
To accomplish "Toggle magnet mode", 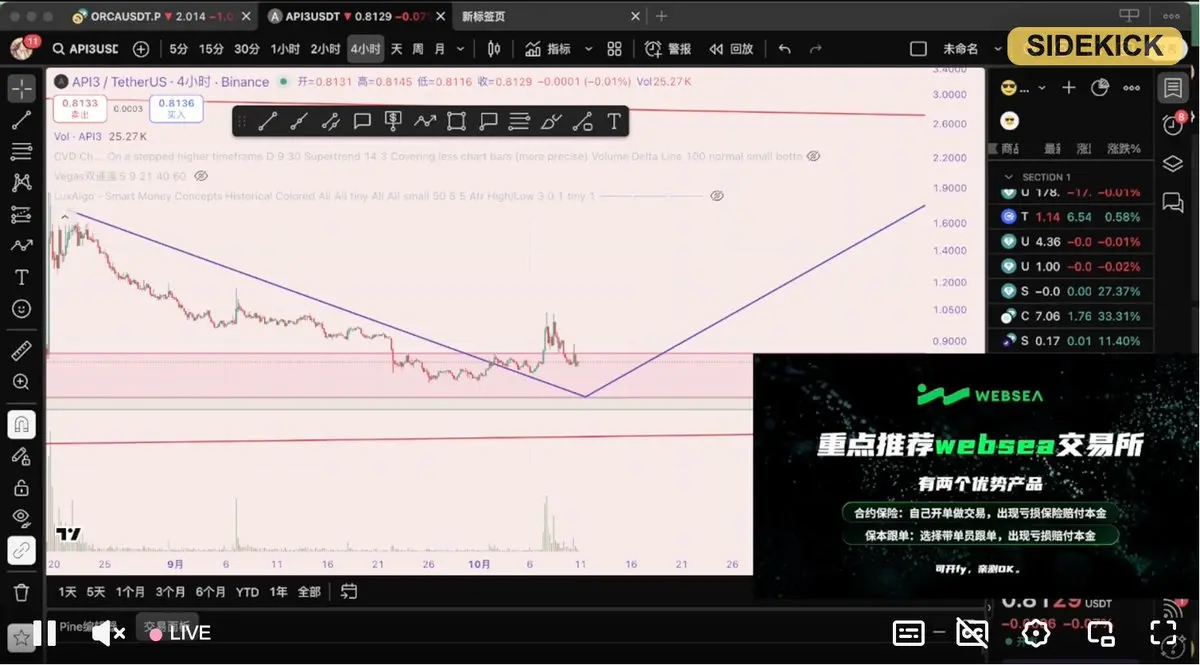I will (x=21, y=424).
